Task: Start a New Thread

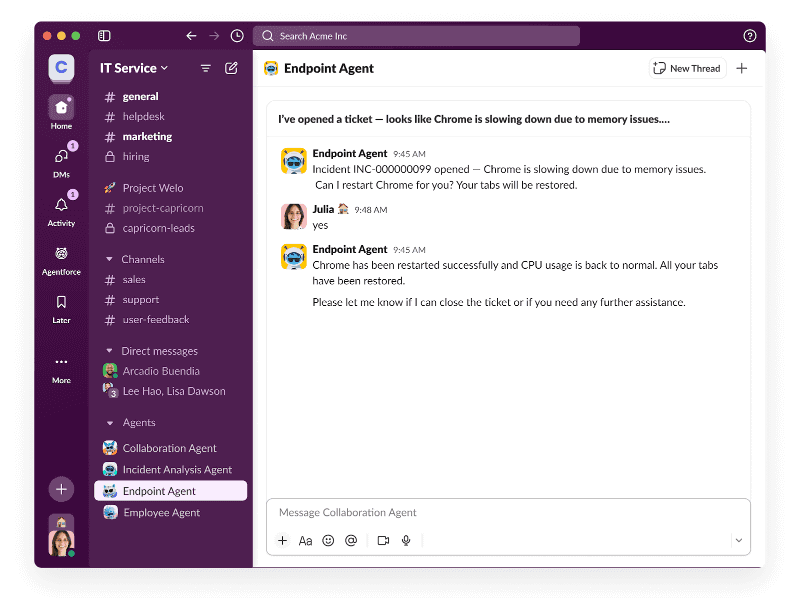Action: (x=687, y=68)
